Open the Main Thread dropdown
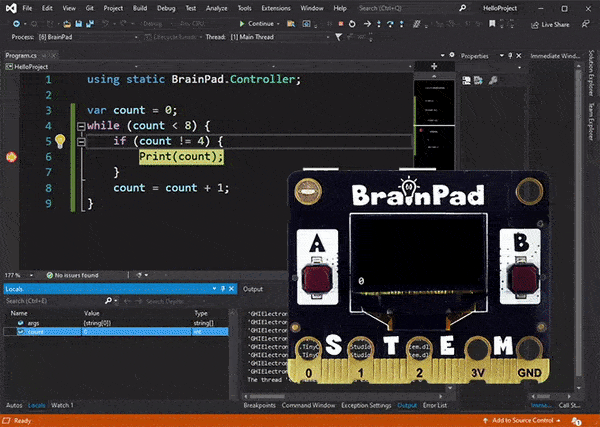This screenshot has height=427, width=600. click(x=280, y=37)
